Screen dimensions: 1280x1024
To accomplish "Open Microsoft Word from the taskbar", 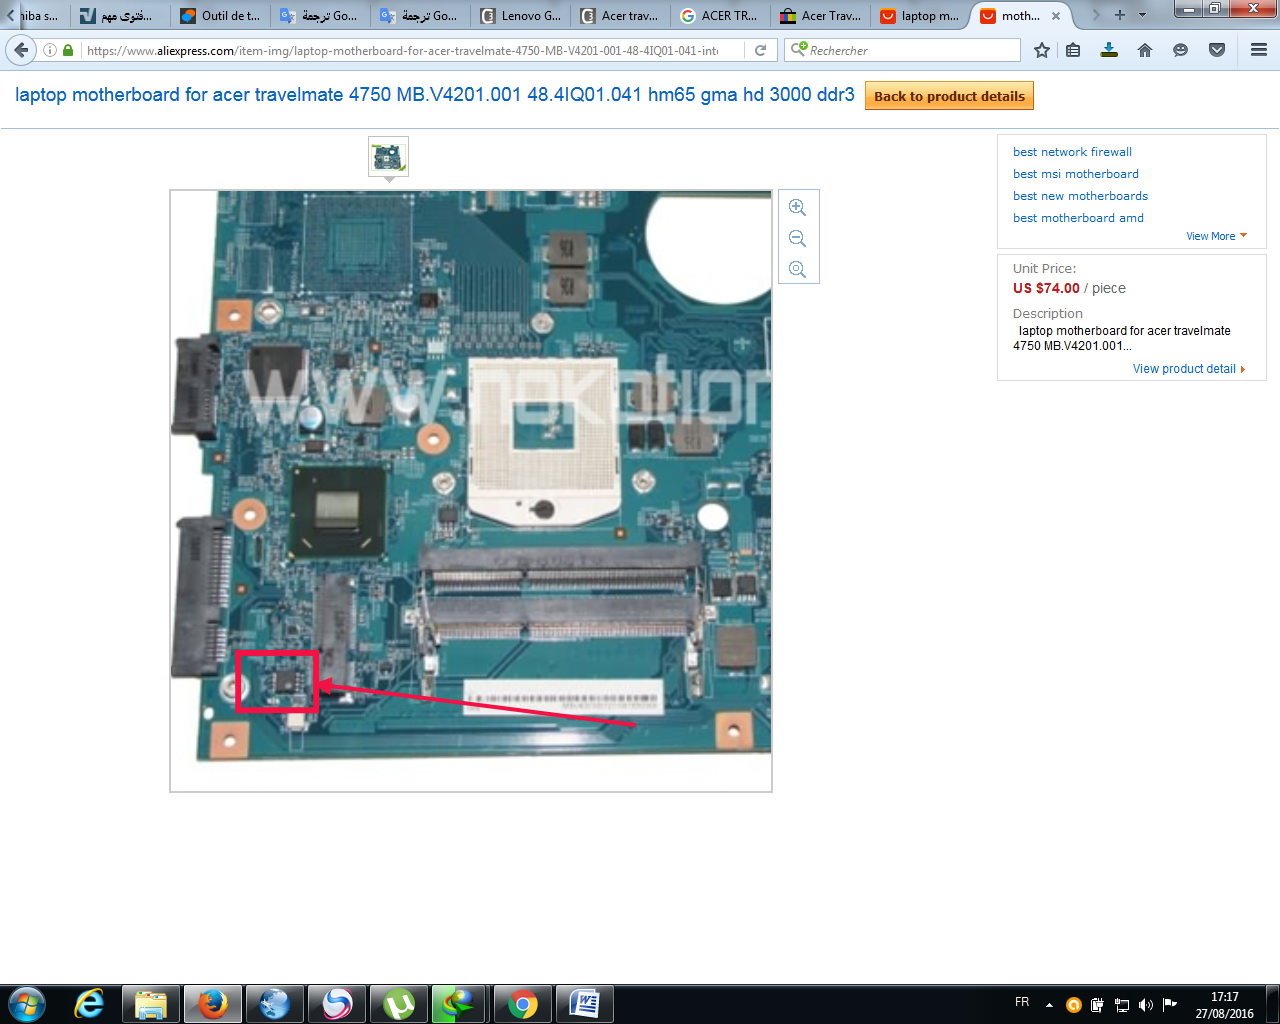I will pos(584,1004).
